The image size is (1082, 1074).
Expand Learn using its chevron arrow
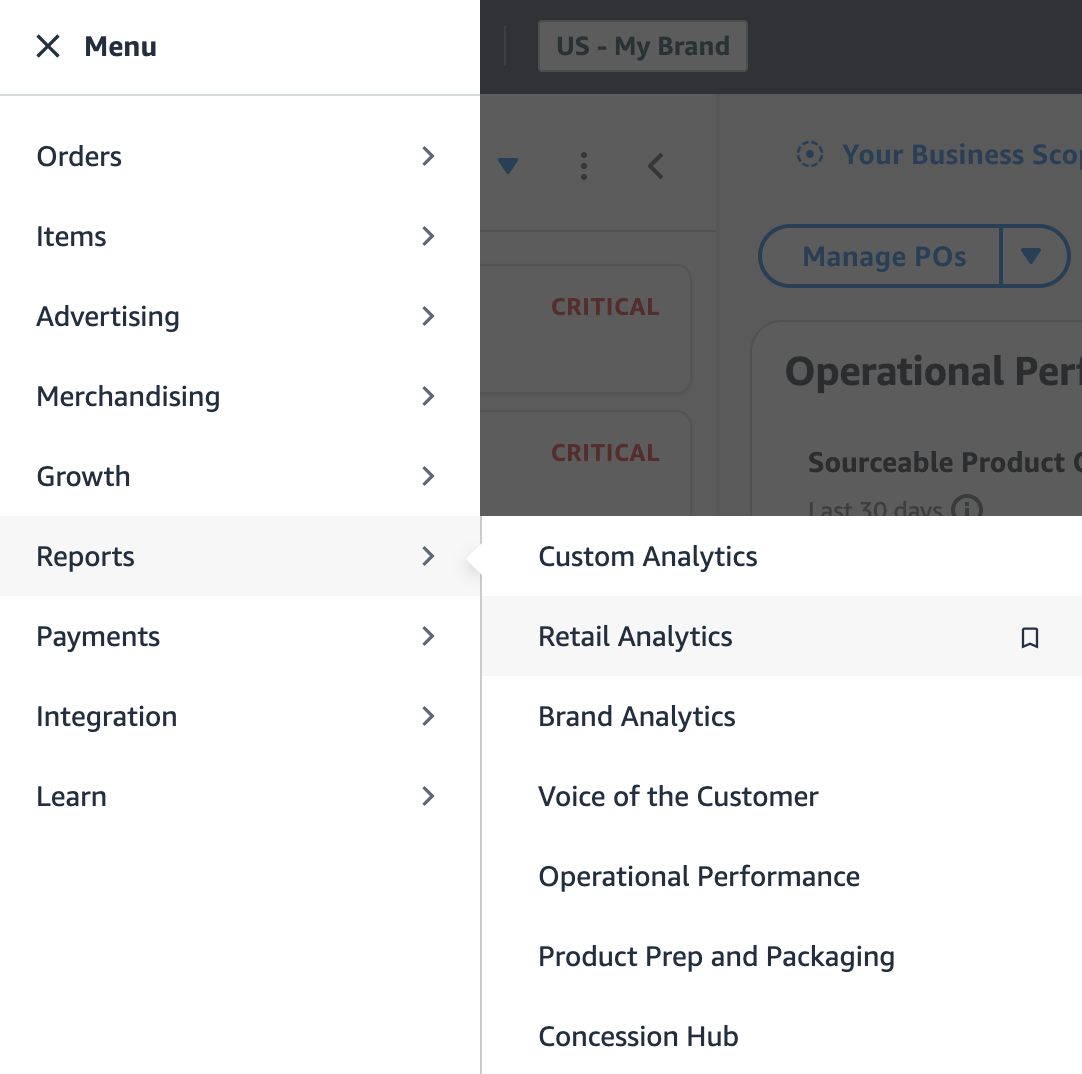(x=429, y=797)
